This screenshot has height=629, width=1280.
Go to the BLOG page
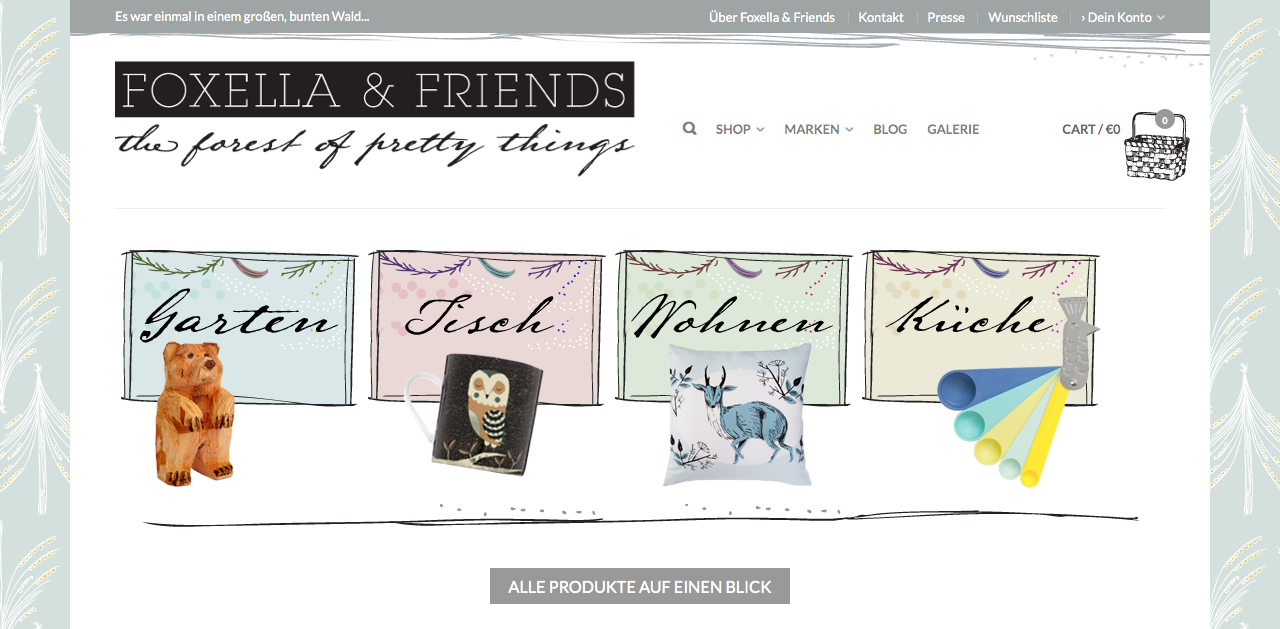[890, 129]
